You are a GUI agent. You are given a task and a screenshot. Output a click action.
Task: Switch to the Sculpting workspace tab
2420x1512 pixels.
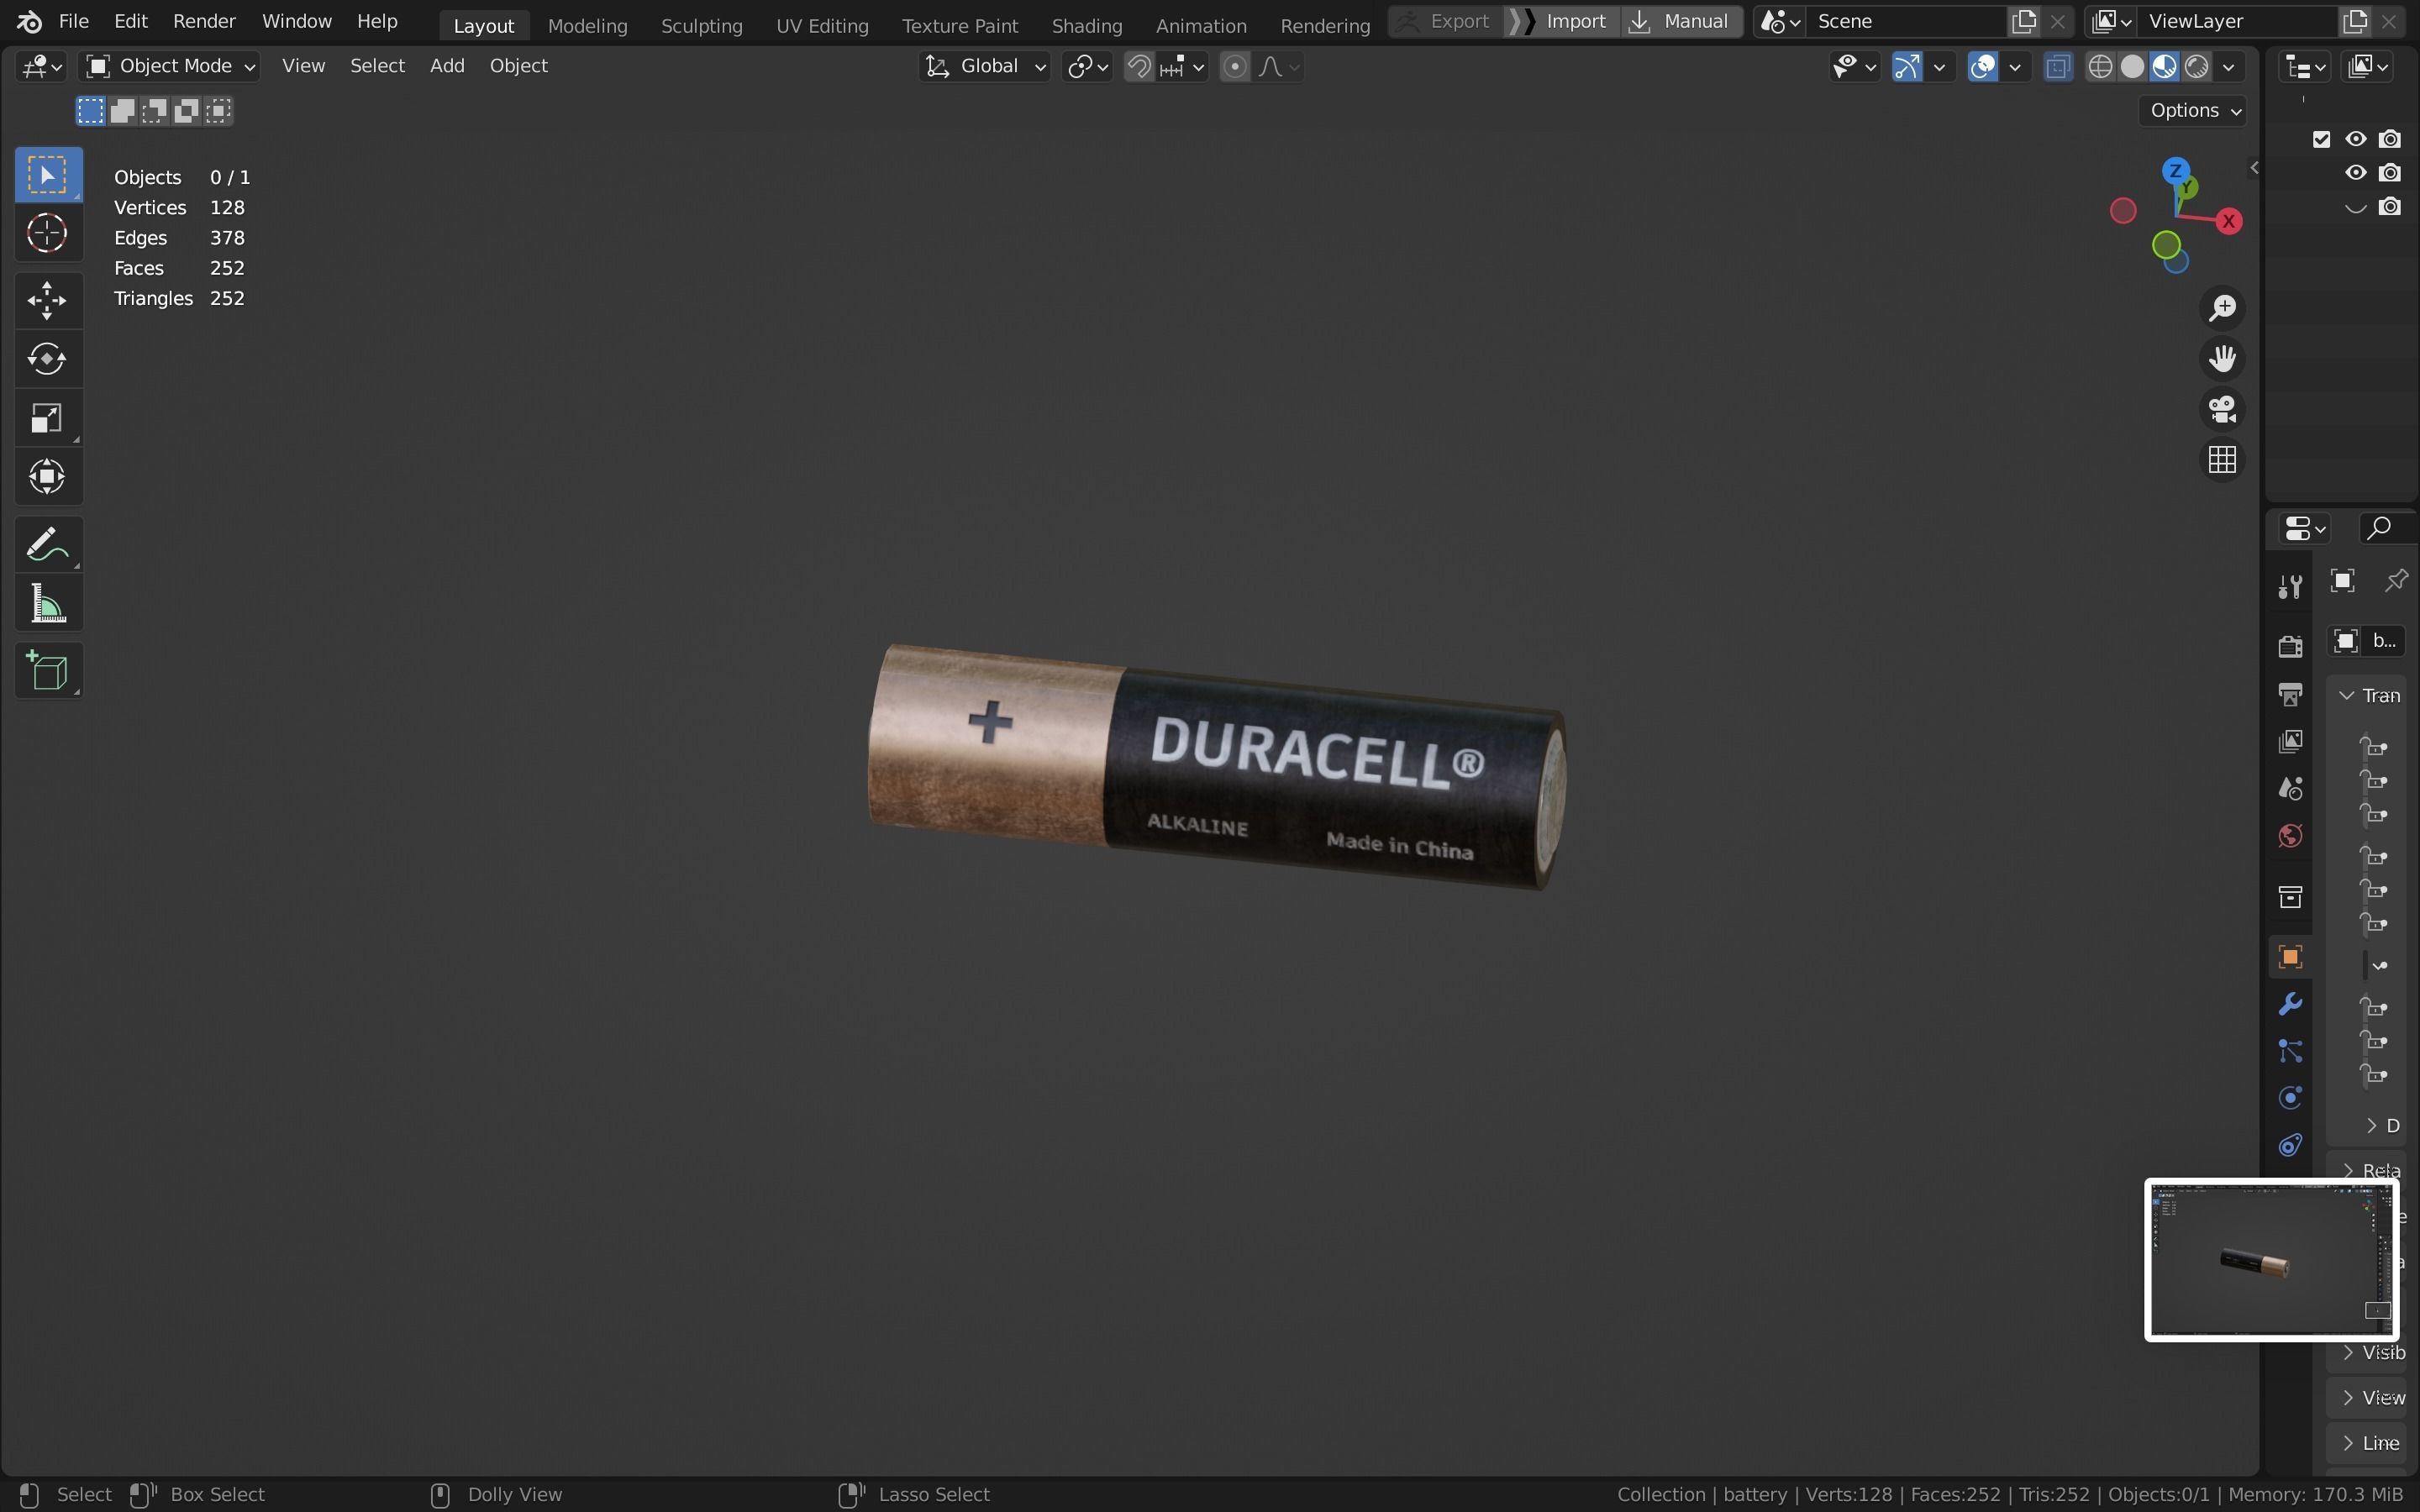[701, 25]
